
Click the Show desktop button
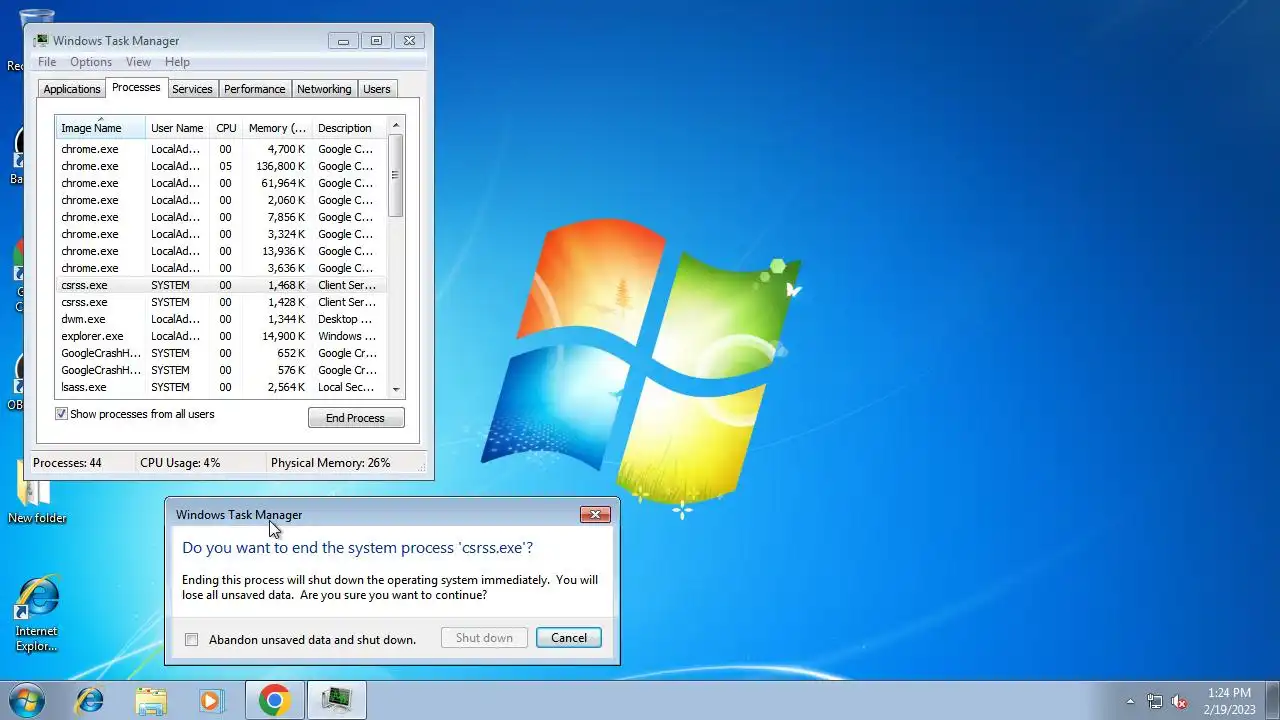(x=1273, y=700)
